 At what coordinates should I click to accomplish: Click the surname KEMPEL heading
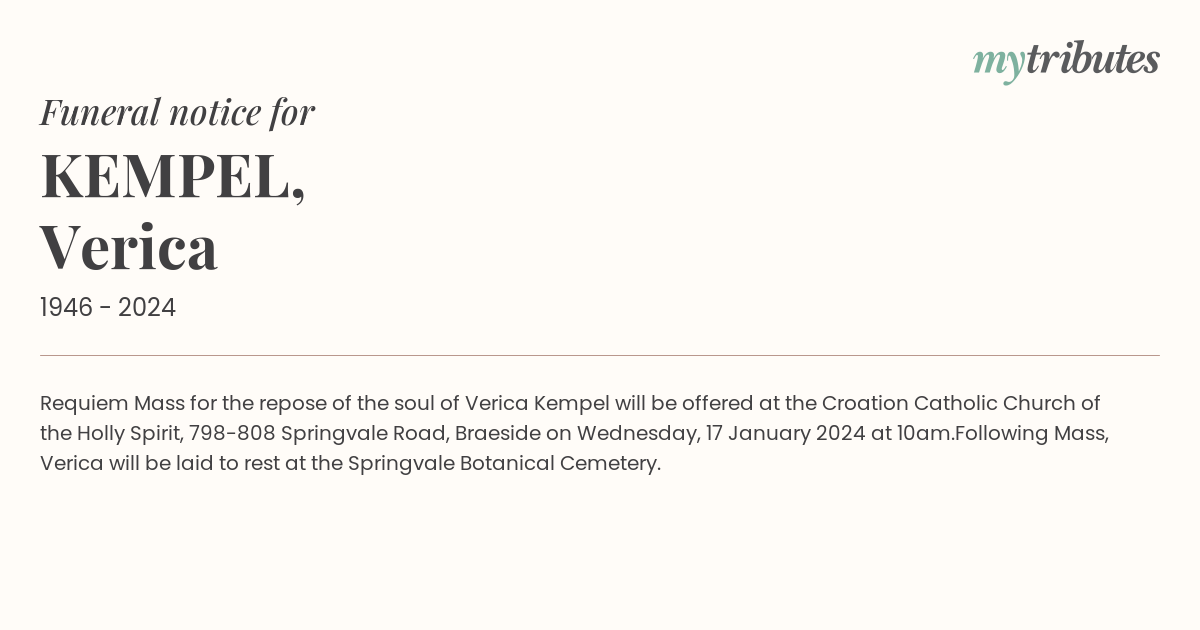click(x=172, y=176)
